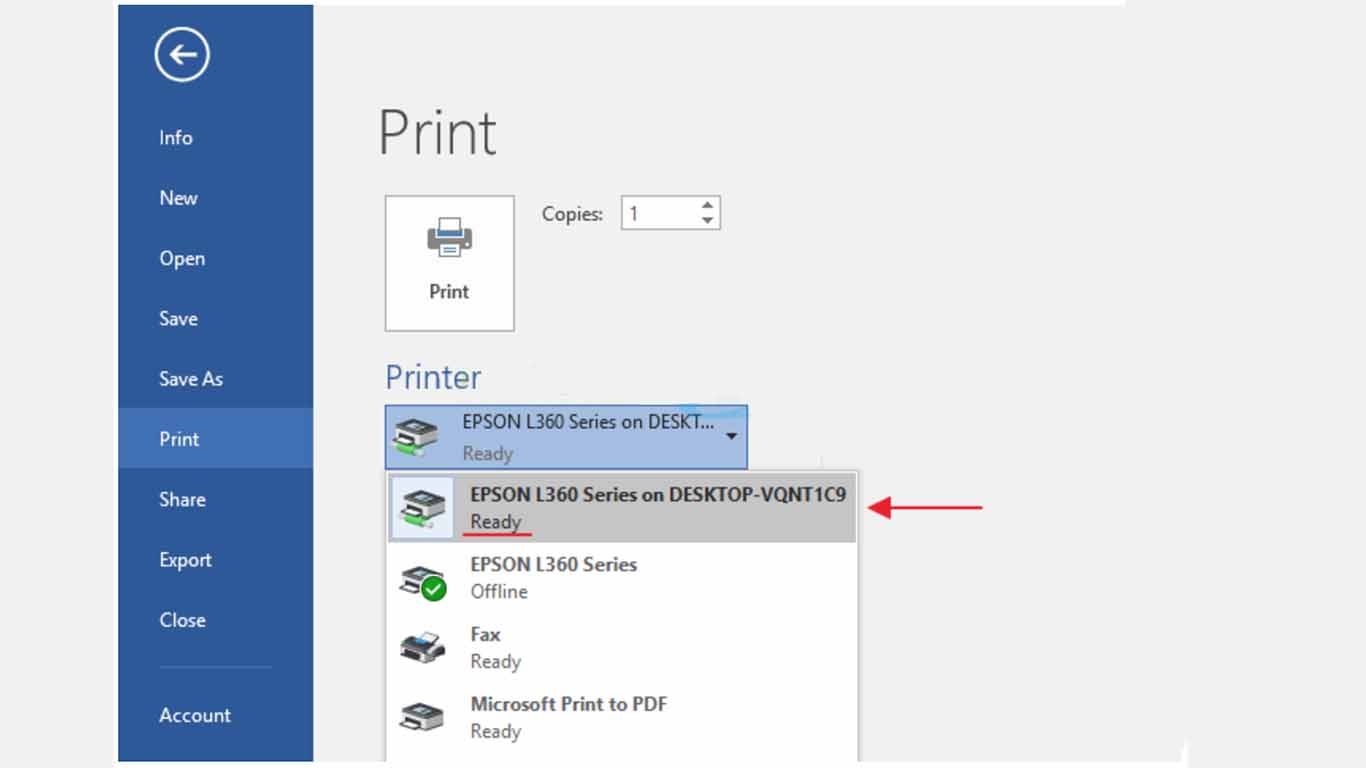1366x768 pixels.
Task: Close the document via Close item
Action: click(x=182, y=620)
